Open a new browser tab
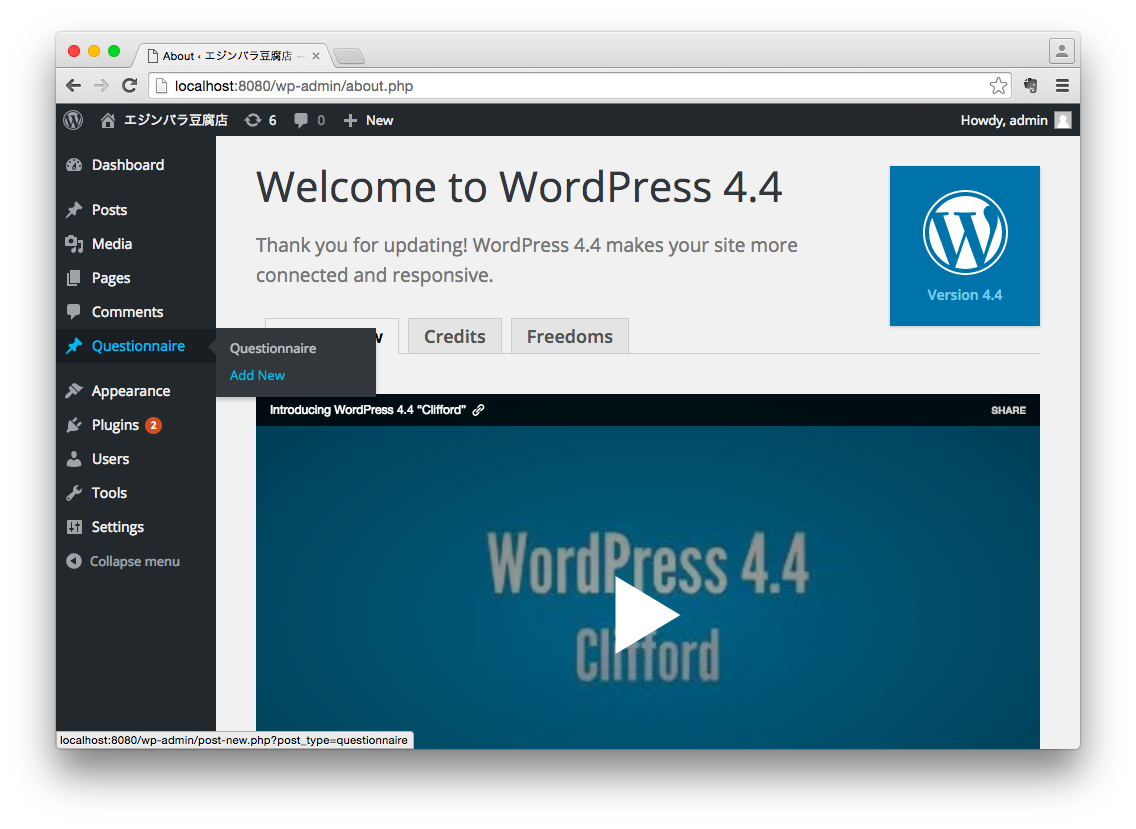Image resolution: width=1136 pixels, height=829 pixels. (349, 56)
